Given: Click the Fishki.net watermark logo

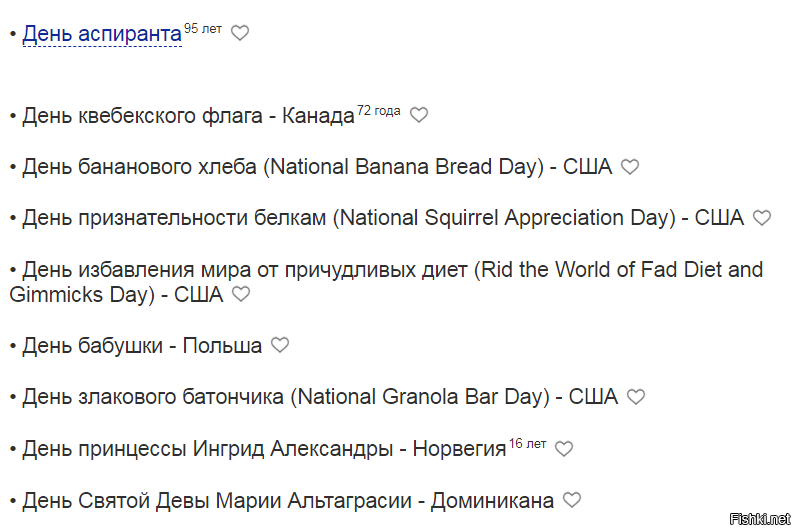Looking at the screenshot, I should pos(760,519).
